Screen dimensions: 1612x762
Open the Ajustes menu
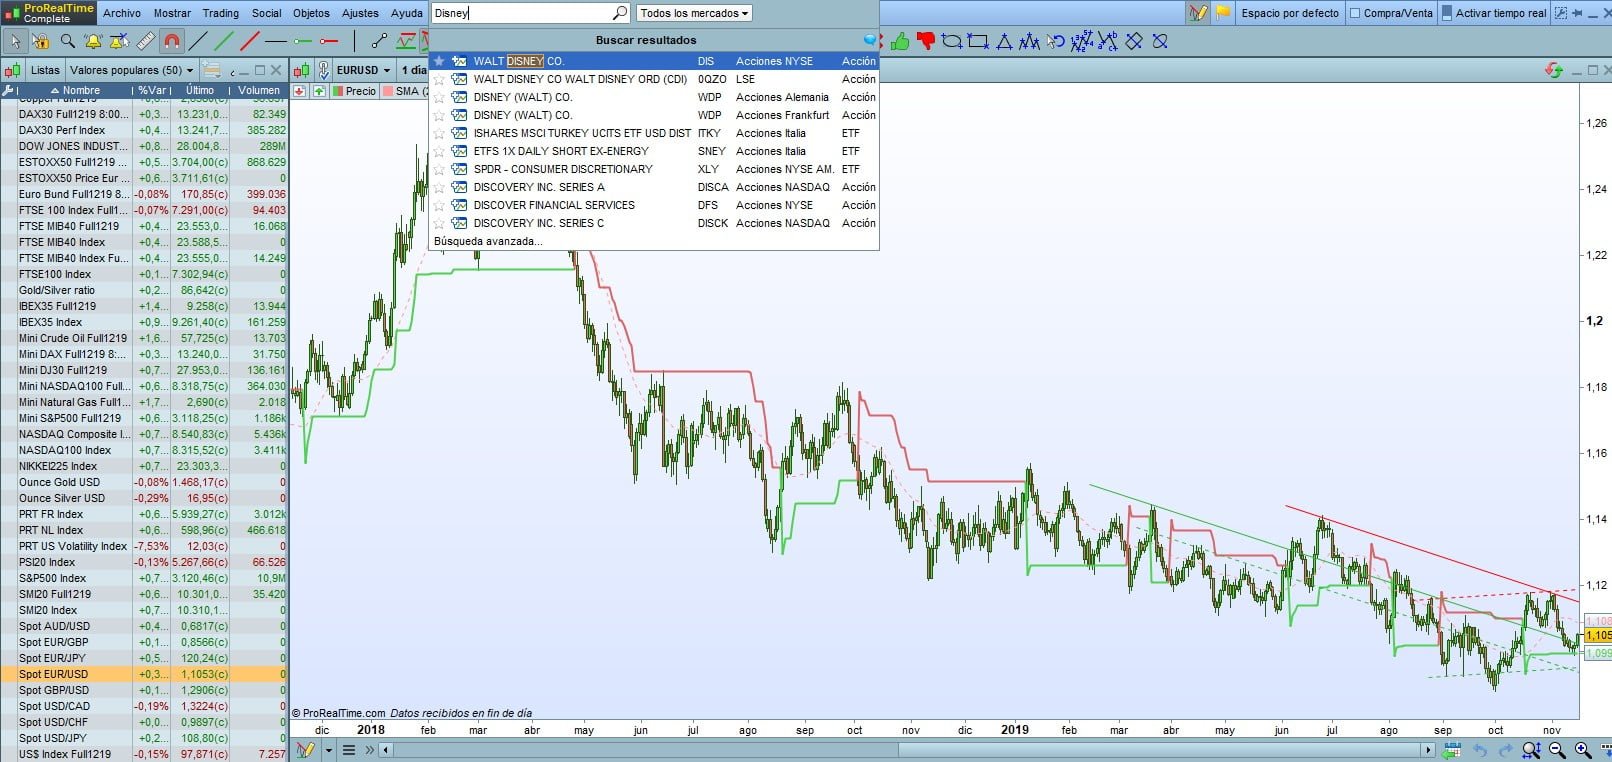[x=360, y=13]
